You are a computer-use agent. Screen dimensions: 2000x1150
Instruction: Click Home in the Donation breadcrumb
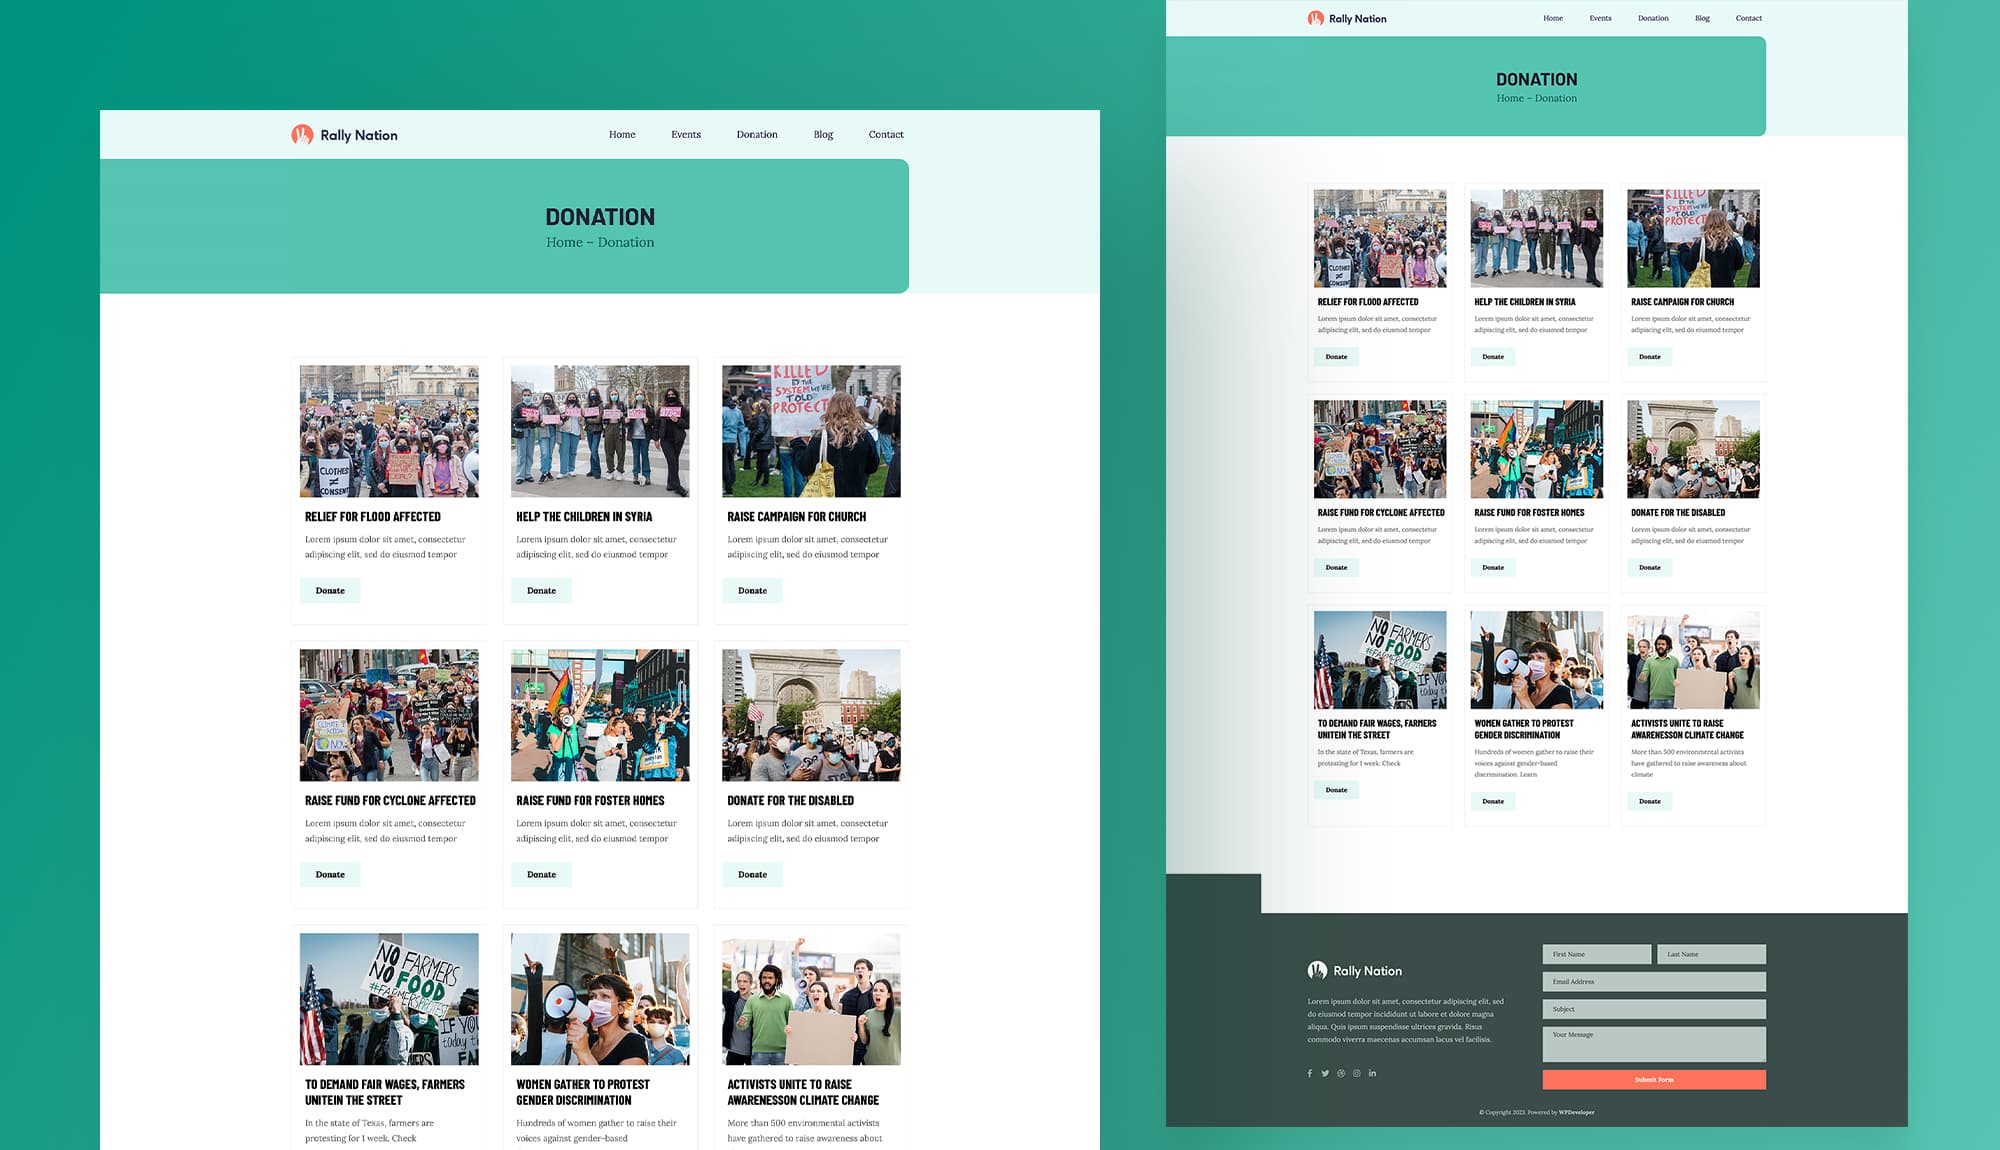(x=565, y=242)
